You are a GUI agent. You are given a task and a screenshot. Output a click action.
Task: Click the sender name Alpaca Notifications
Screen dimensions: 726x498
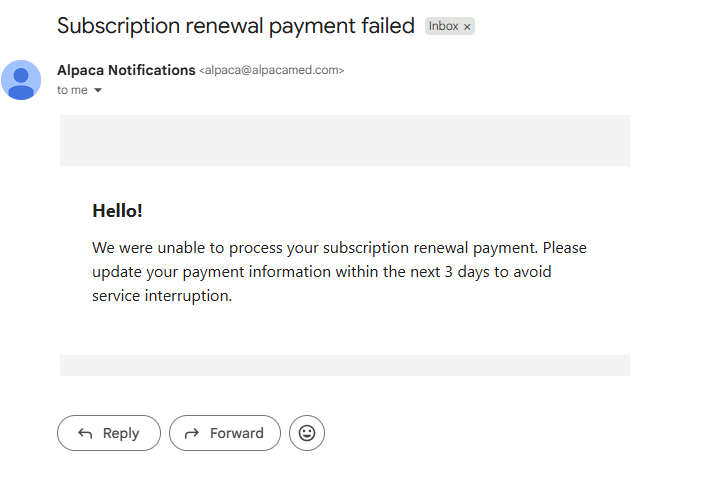[x=126, y=70]
